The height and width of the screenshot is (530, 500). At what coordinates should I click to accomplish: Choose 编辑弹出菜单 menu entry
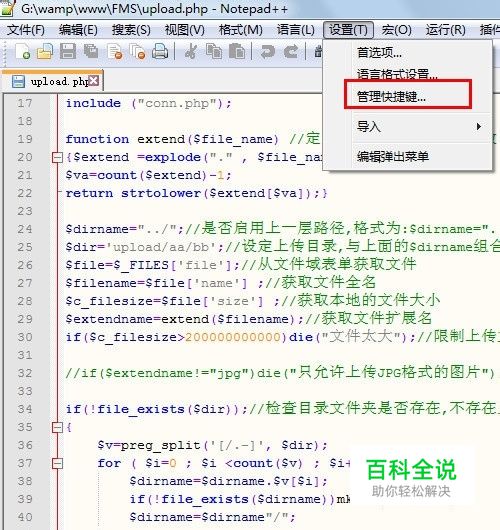click(x=407, y=156)
